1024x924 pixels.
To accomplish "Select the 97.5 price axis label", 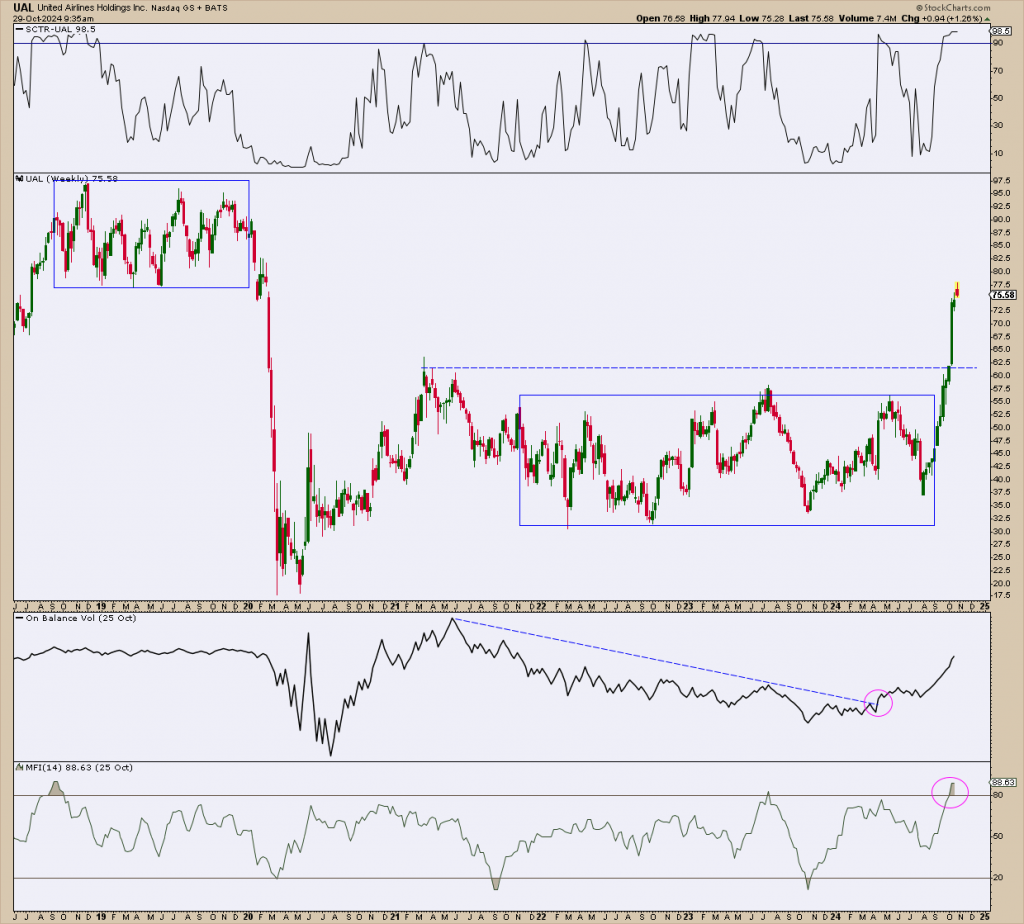I will pyautogui.click(x=1002, y=180).
